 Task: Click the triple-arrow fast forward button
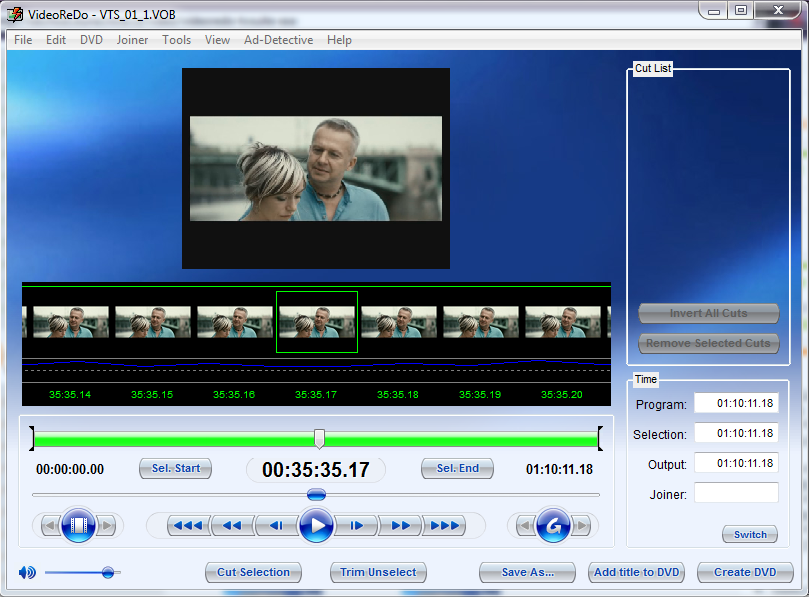coord(444,525)
